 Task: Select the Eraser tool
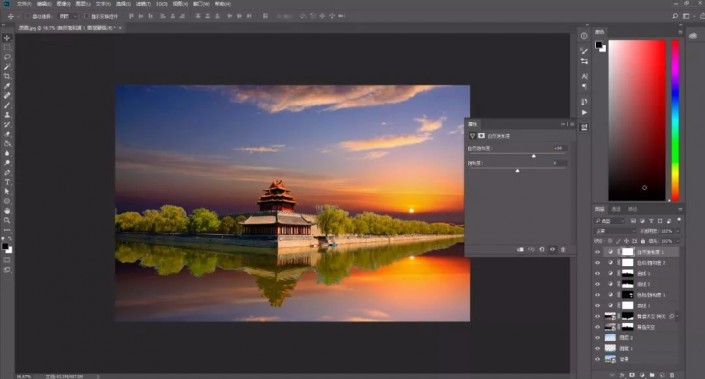click(7, 134)
